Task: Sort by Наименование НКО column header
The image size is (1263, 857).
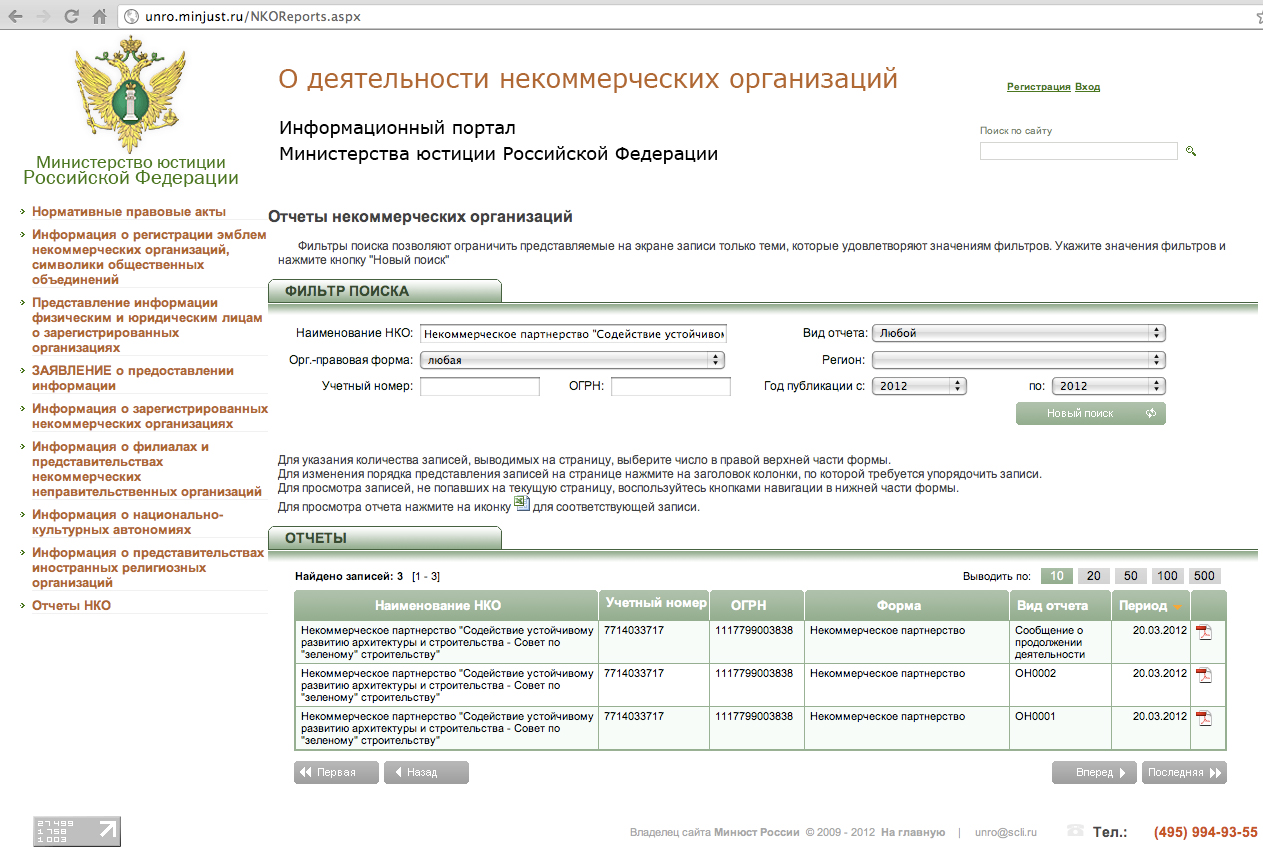Action: point(438,606)
